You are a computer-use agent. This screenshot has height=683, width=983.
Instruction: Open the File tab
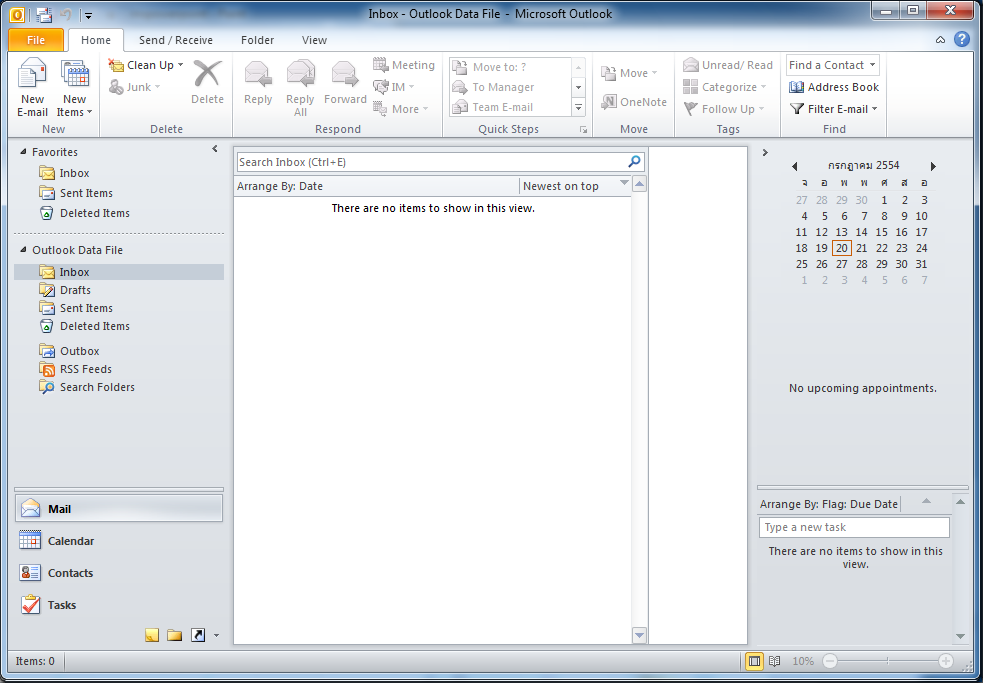point(36,40)
